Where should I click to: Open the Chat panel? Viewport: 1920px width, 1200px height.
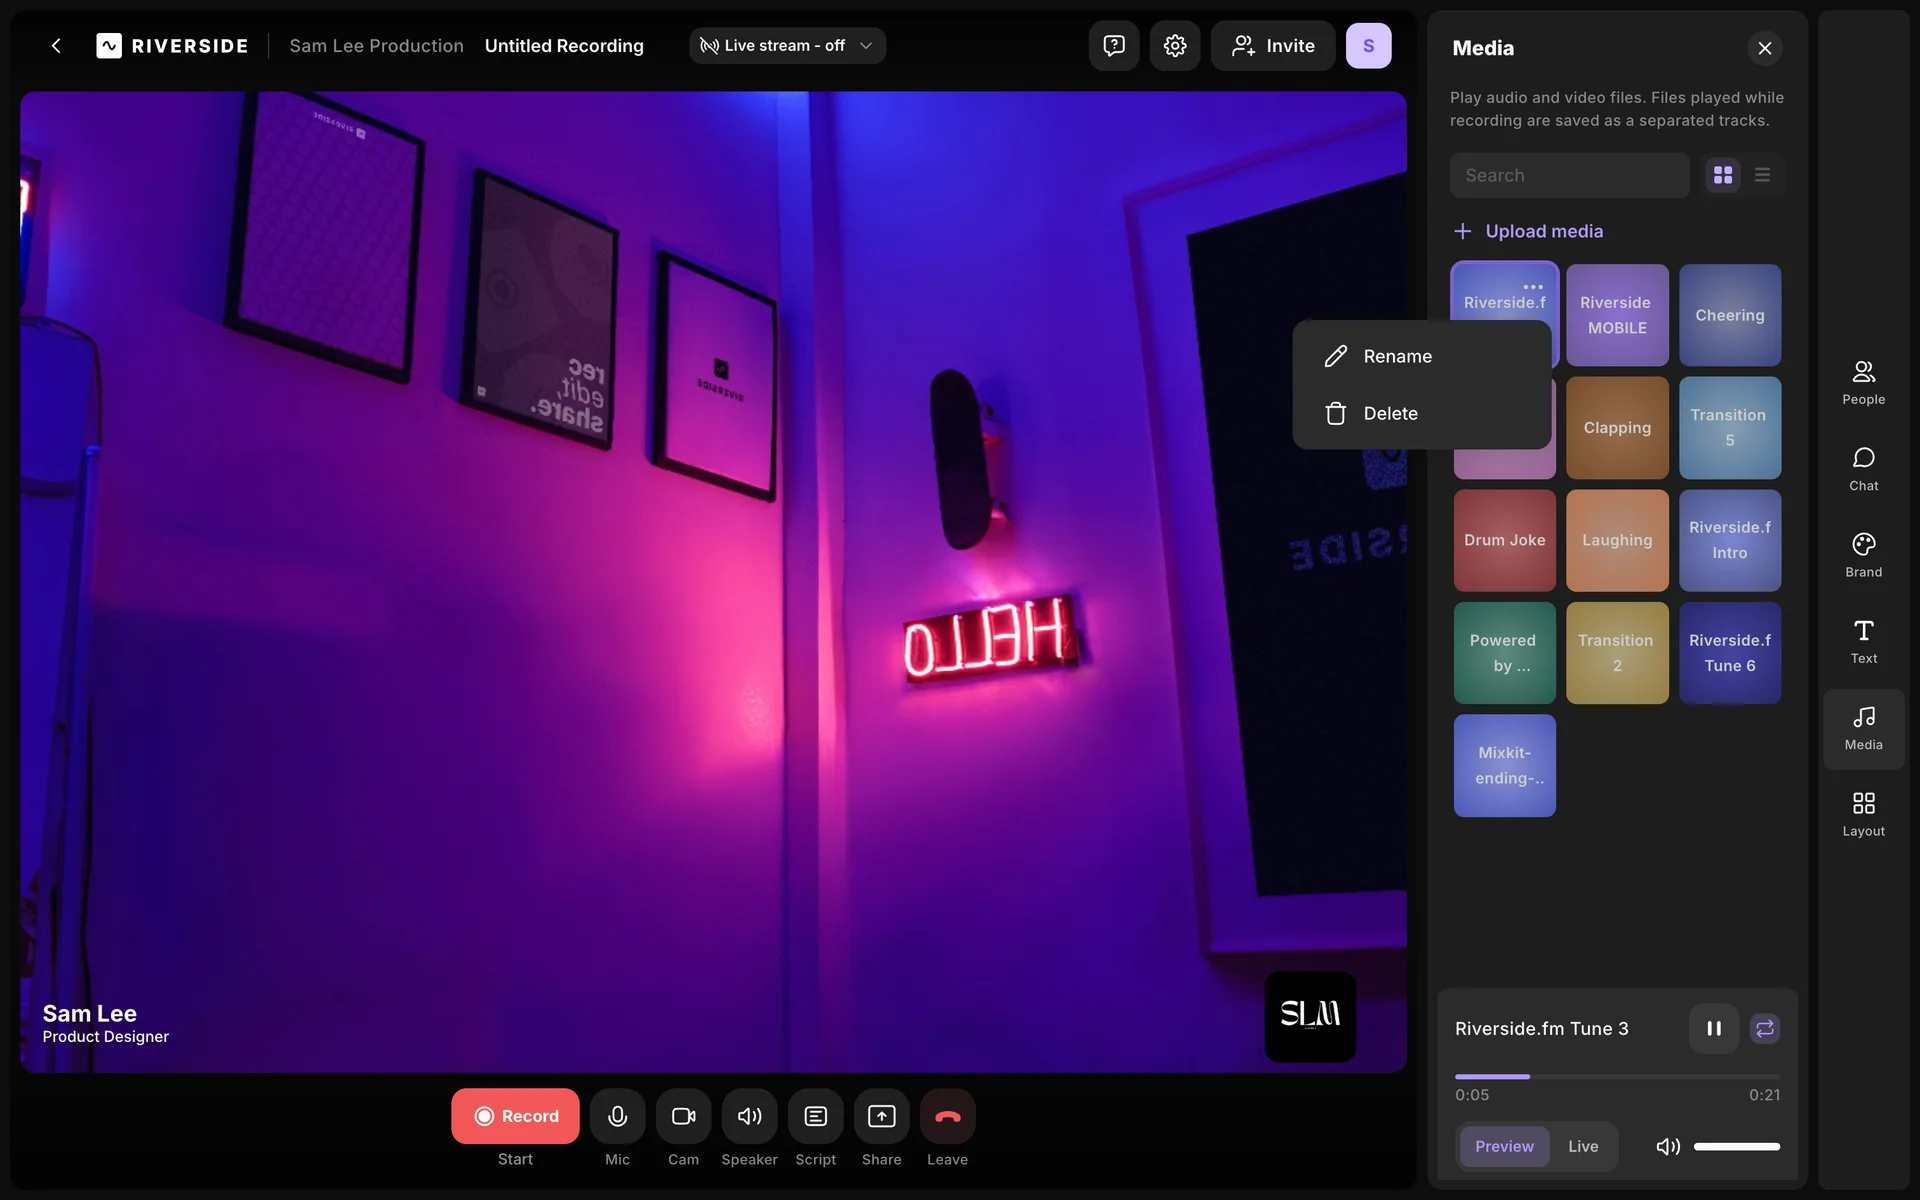click(x=1863, y=468)
